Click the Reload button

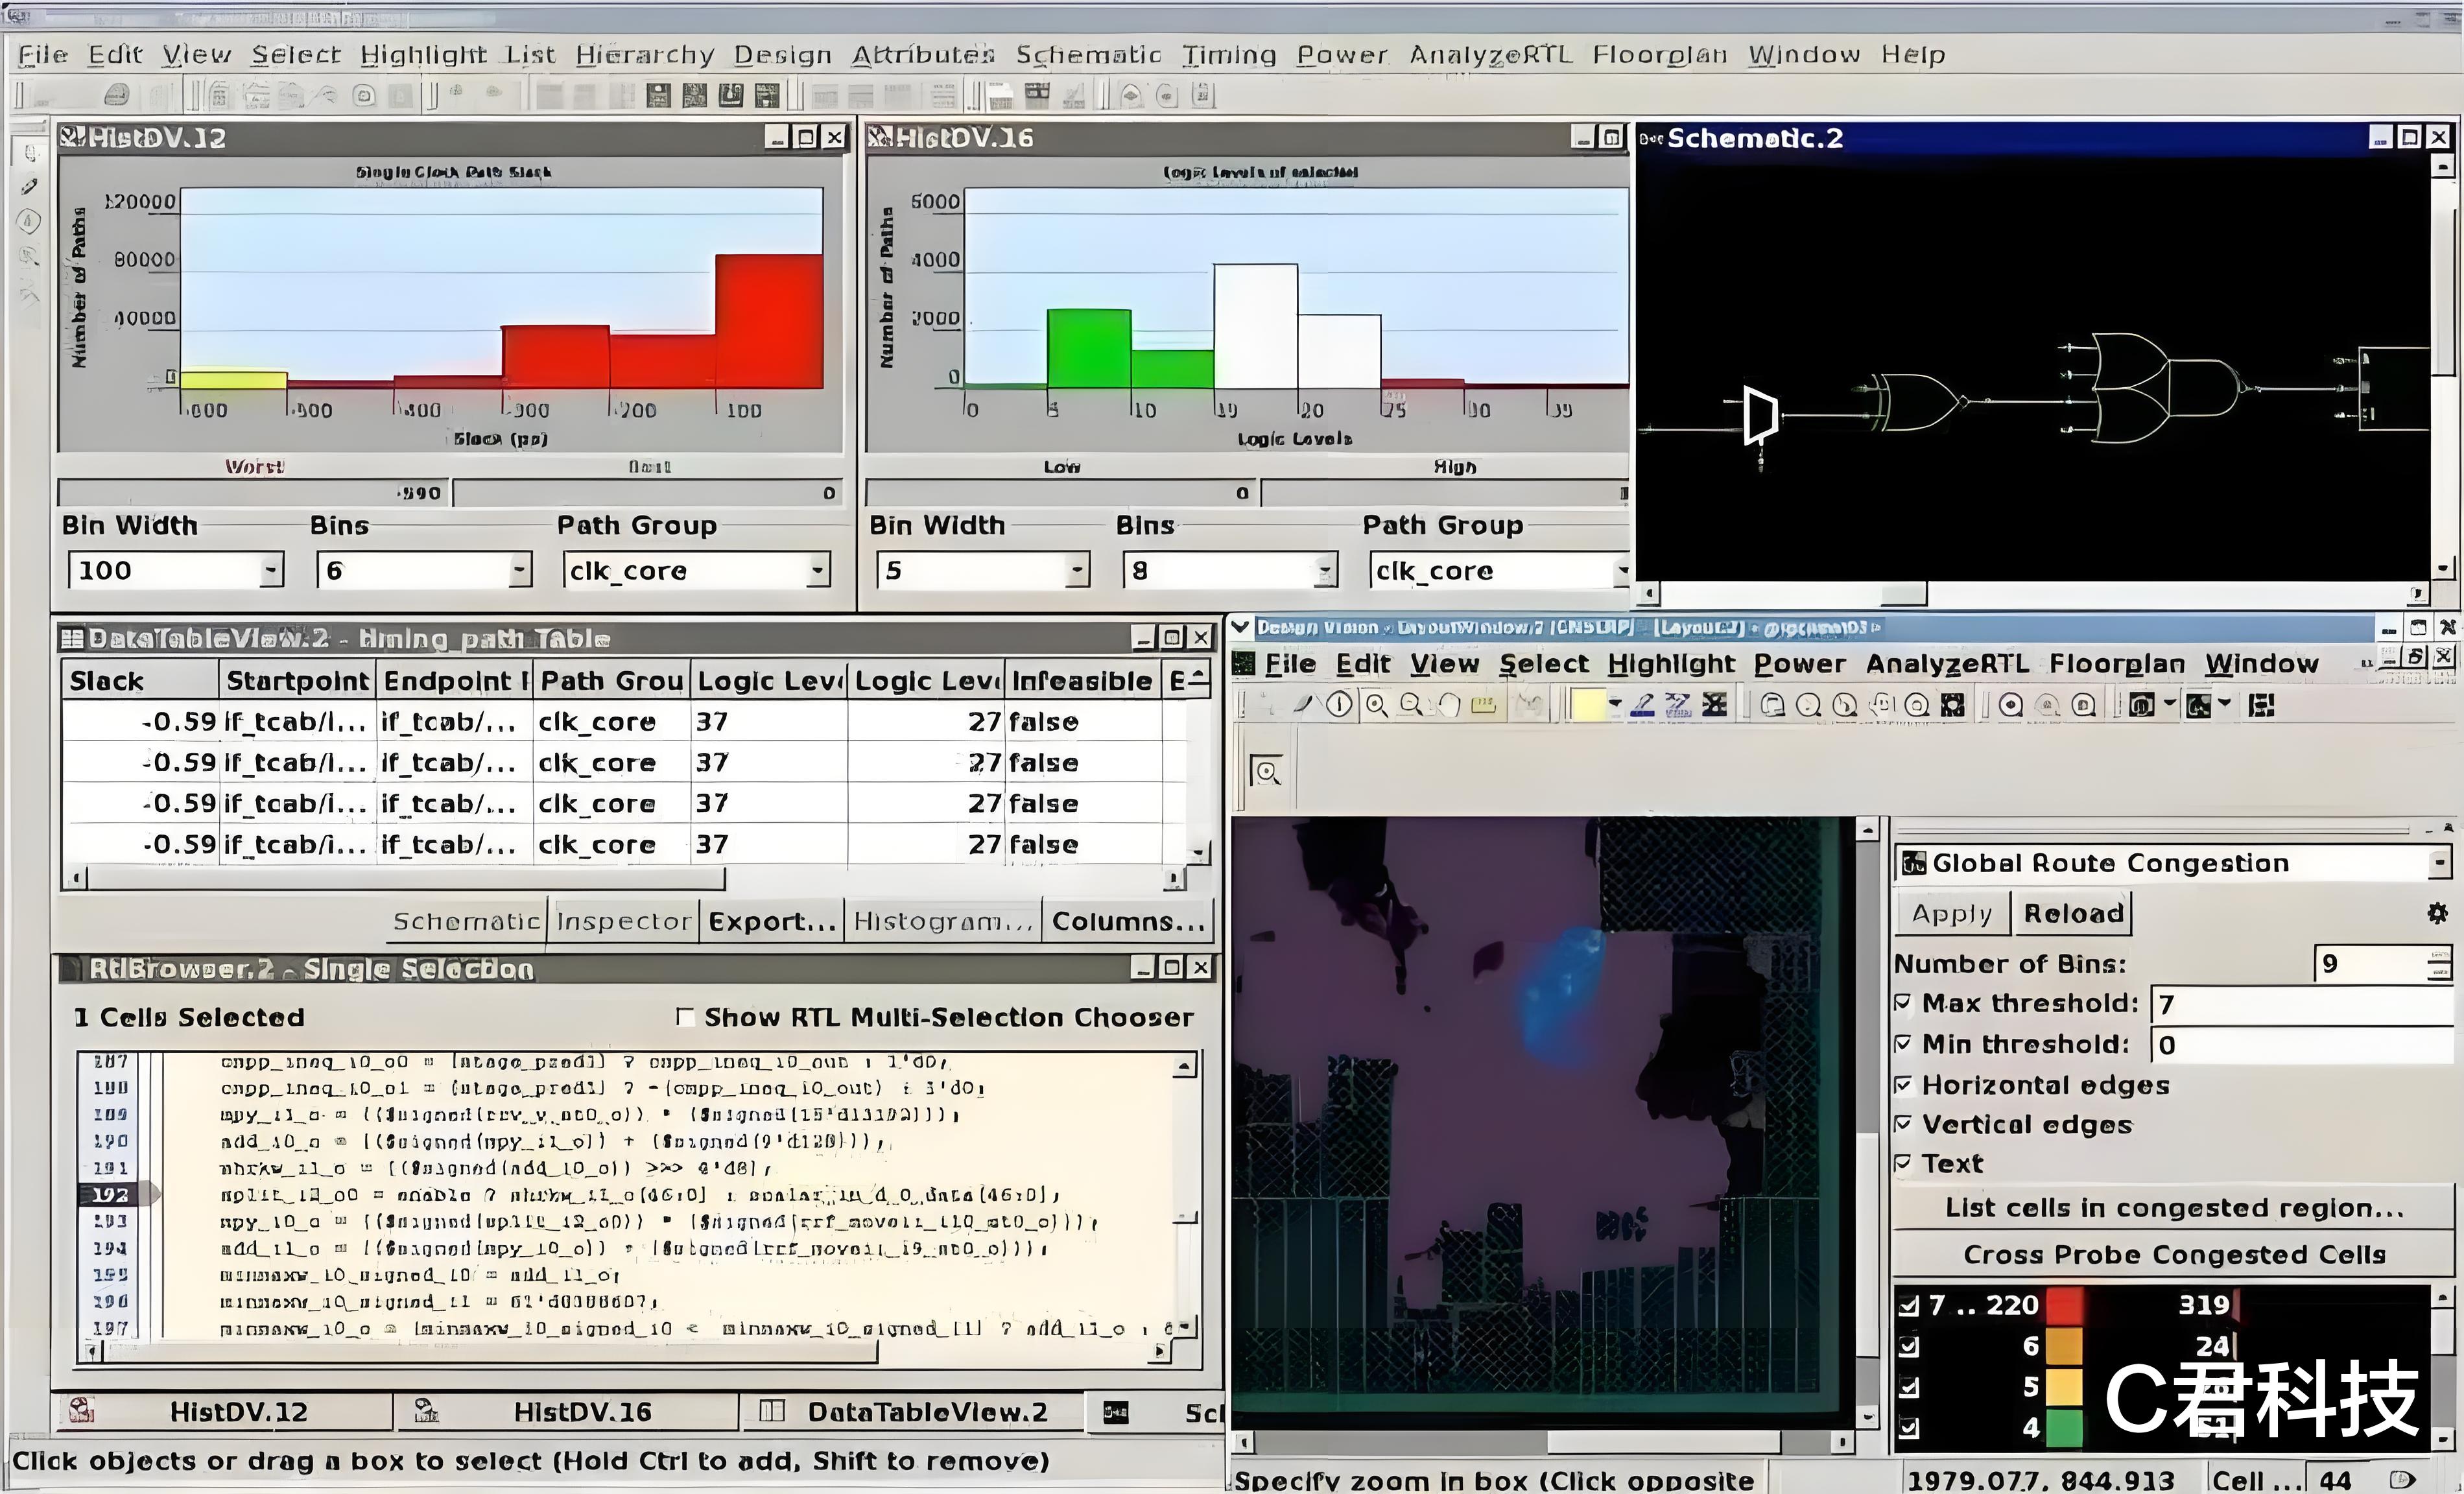click(2073, 913)
